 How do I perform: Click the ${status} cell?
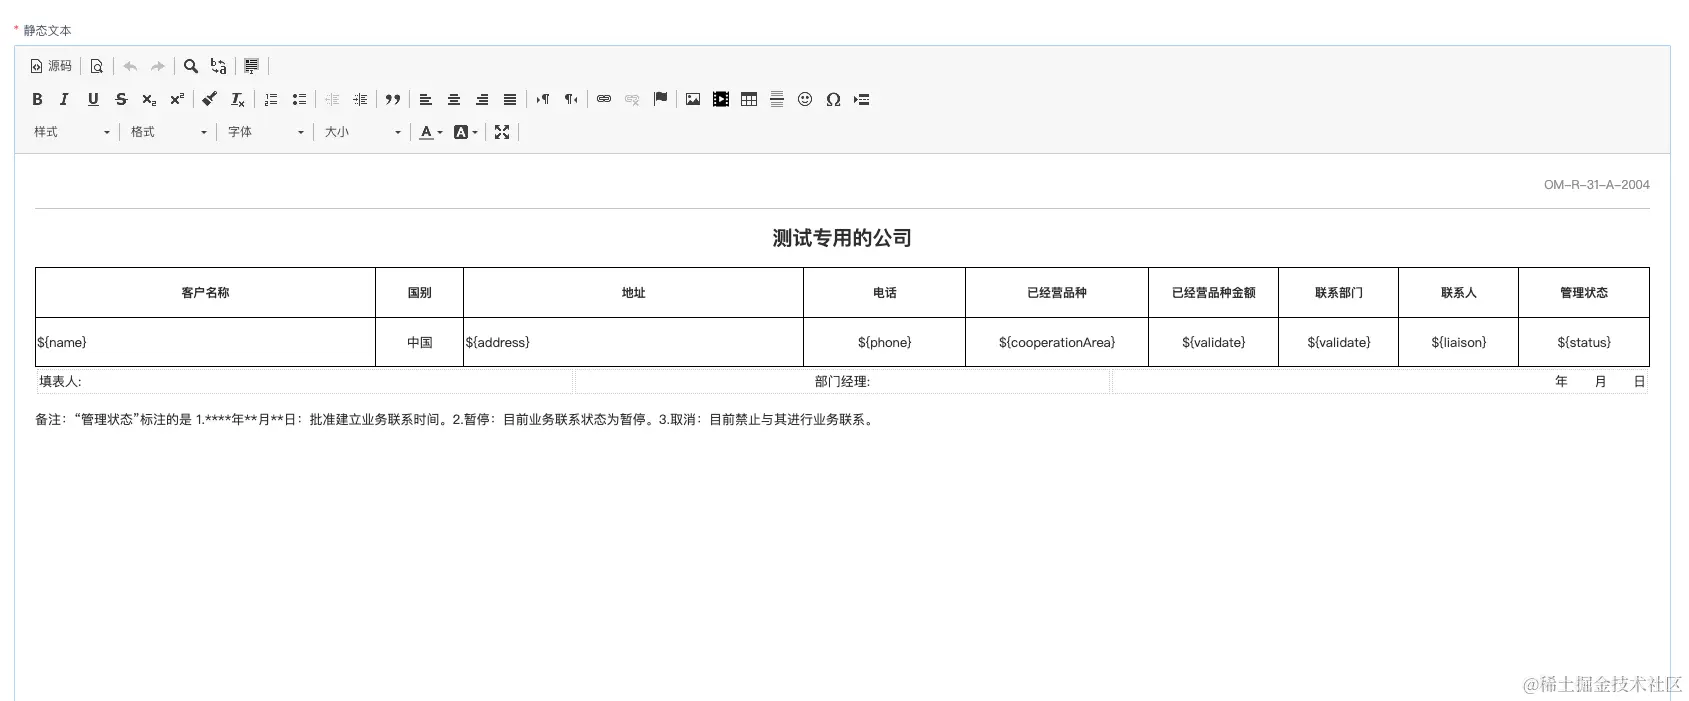point(1584,342)
